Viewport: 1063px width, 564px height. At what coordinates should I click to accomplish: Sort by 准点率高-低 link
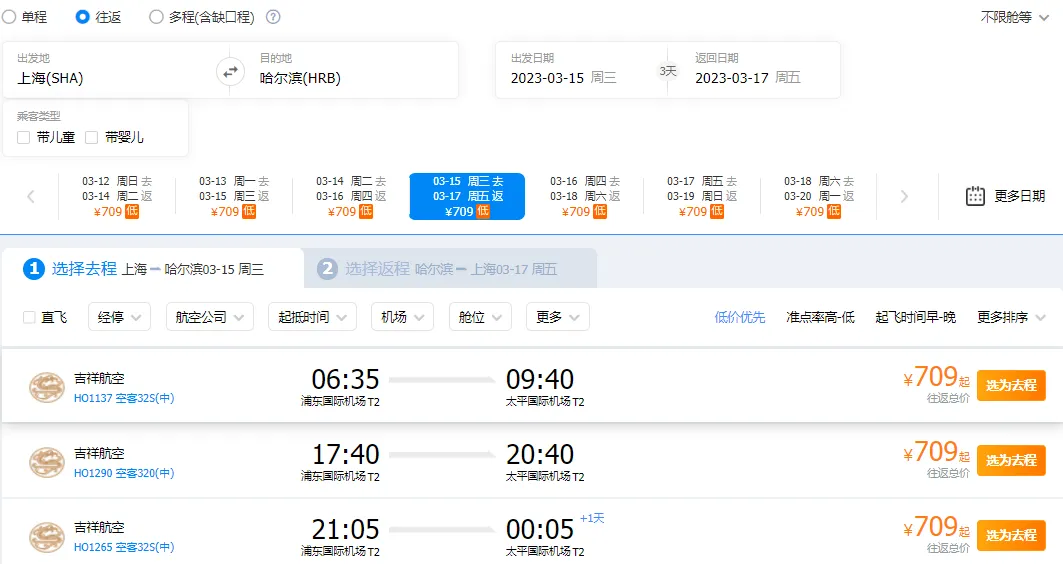(820, 317)
